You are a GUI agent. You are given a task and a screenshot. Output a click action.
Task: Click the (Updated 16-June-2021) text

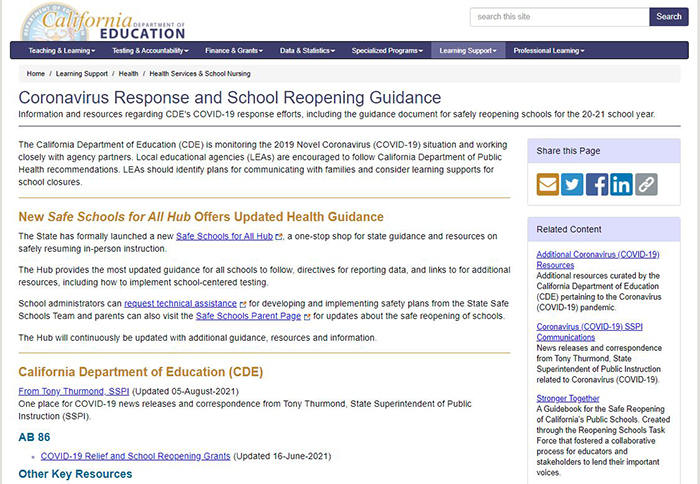[x=282, y=456]
